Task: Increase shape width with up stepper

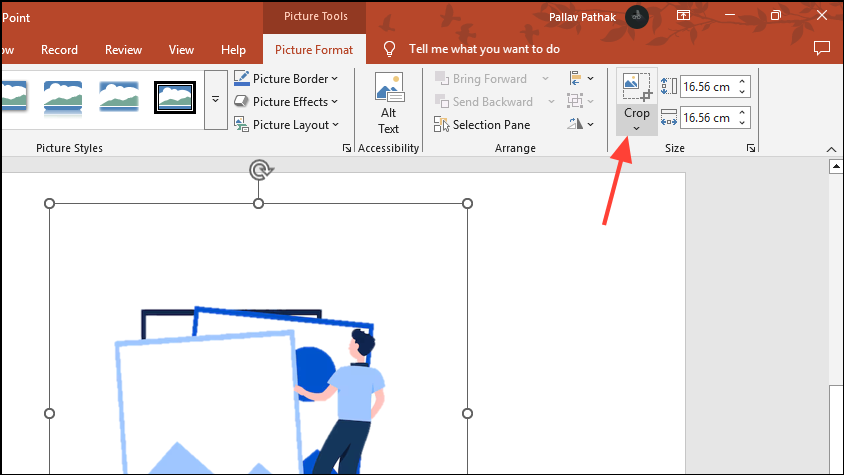Action: pyautogui.click(x=742, y=113)
